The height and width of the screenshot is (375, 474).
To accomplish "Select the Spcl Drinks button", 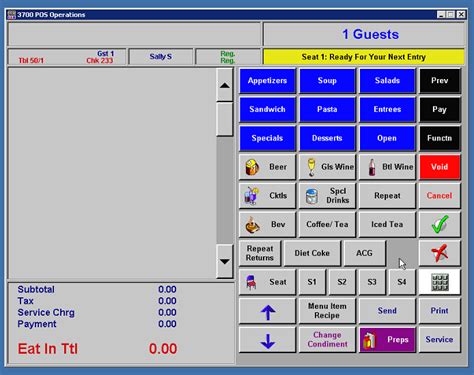I will 327,196.
